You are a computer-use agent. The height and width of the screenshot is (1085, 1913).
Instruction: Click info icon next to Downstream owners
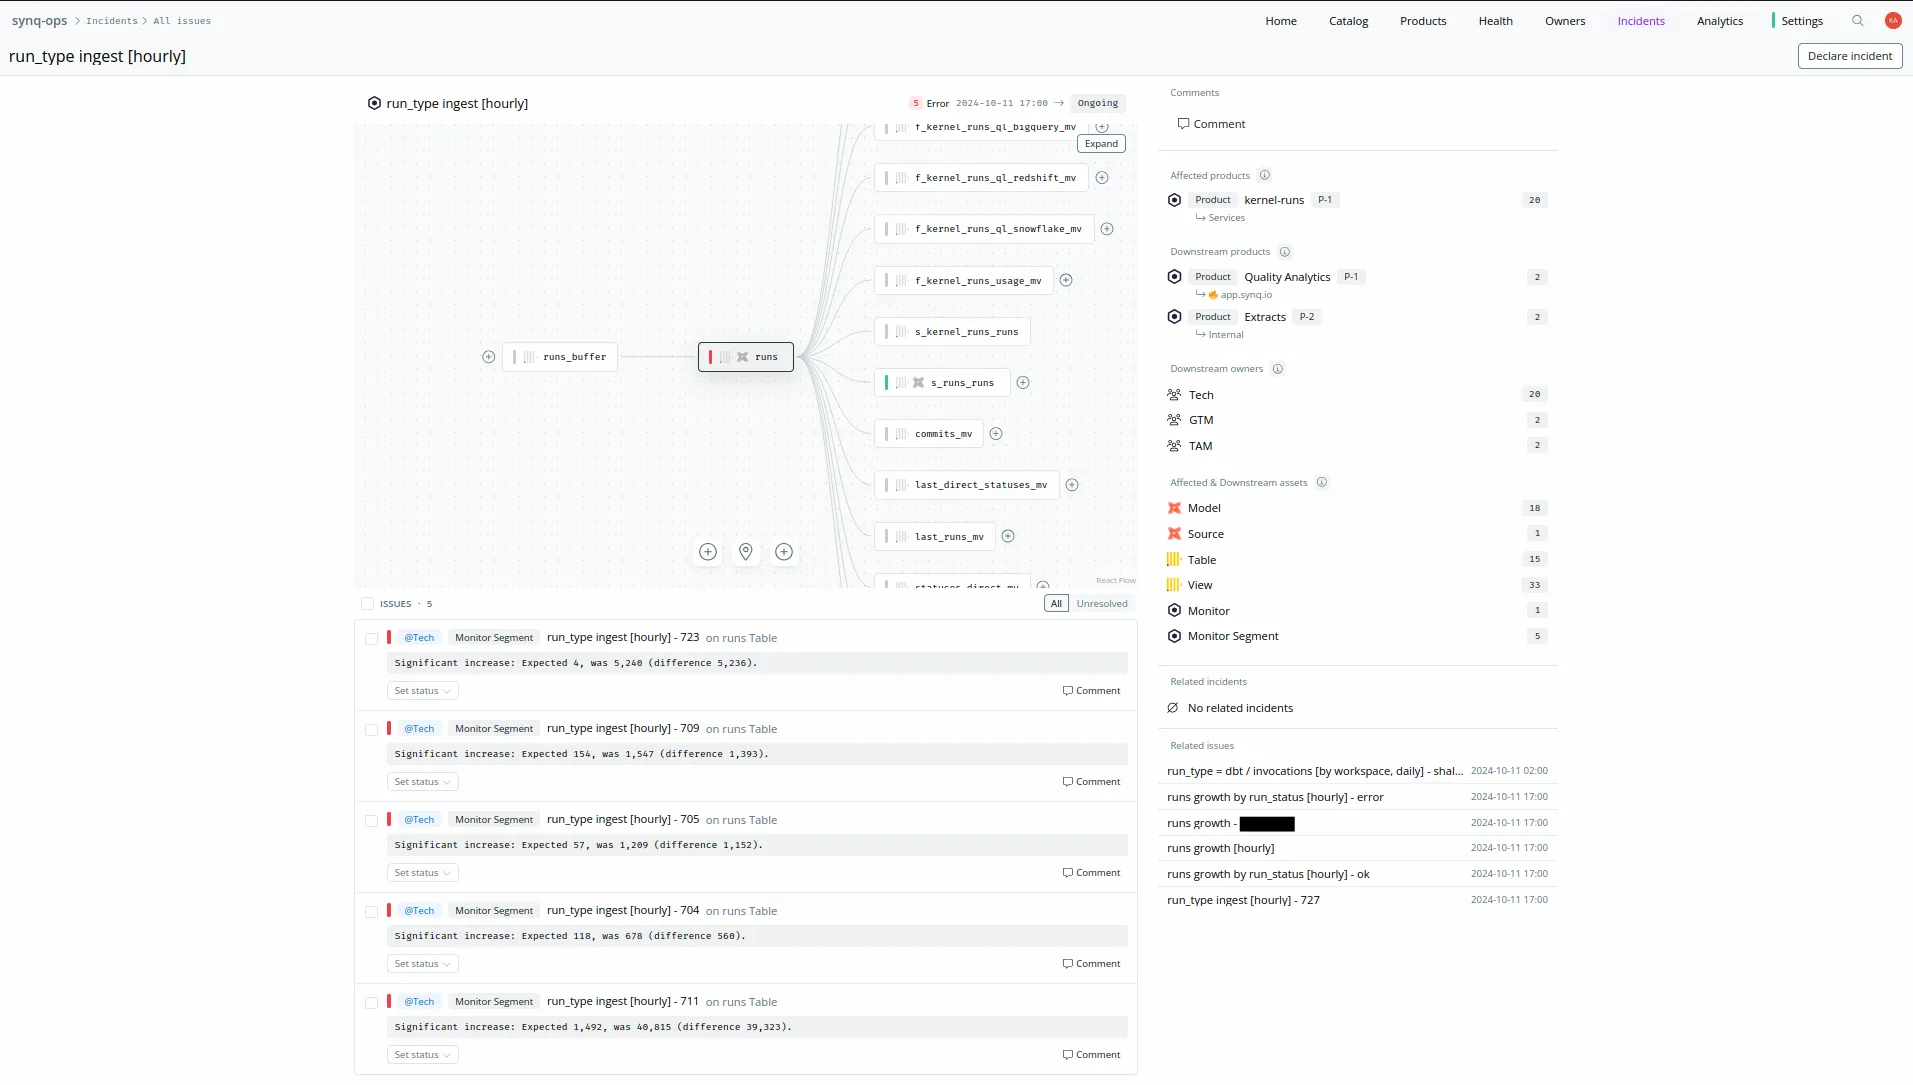tap(1277, 369)
